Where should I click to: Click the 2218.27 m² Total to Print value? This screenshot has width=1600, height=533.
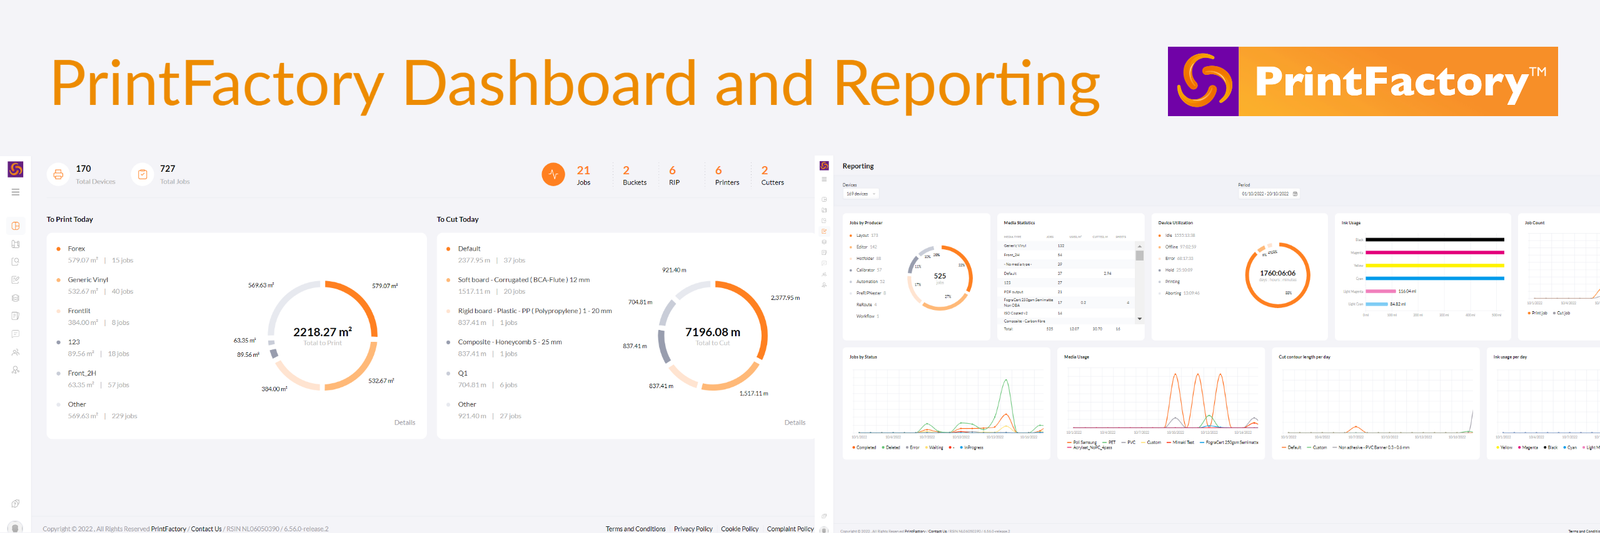pos(322,332)
